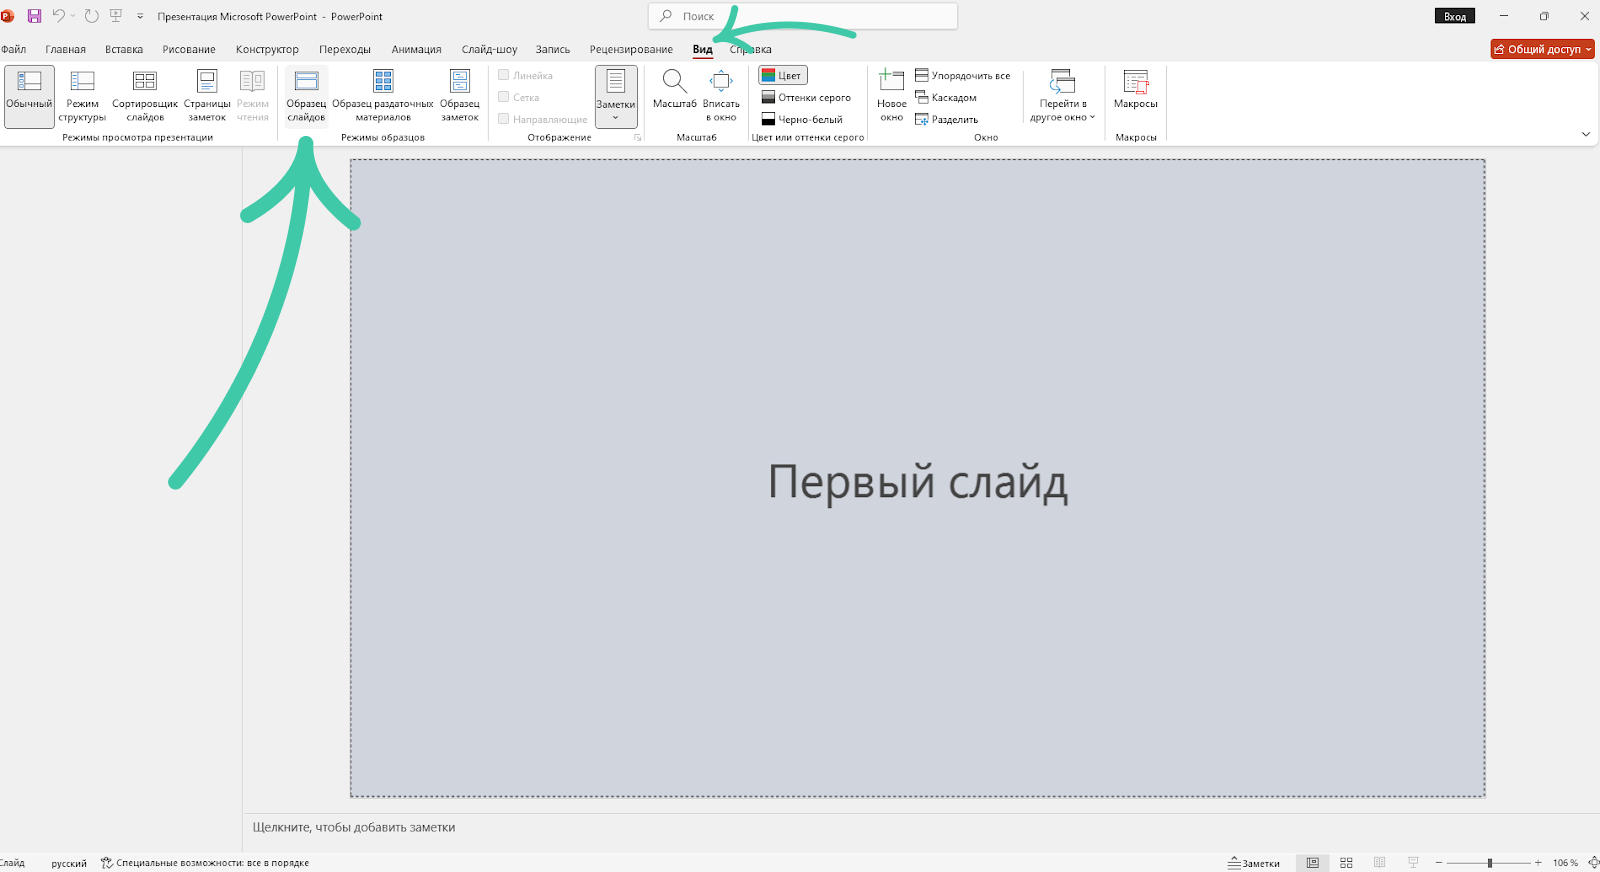This screenshot has width=1600, height=872.
Task: Click the русский language indicator
Action: [x=69, y=863]
